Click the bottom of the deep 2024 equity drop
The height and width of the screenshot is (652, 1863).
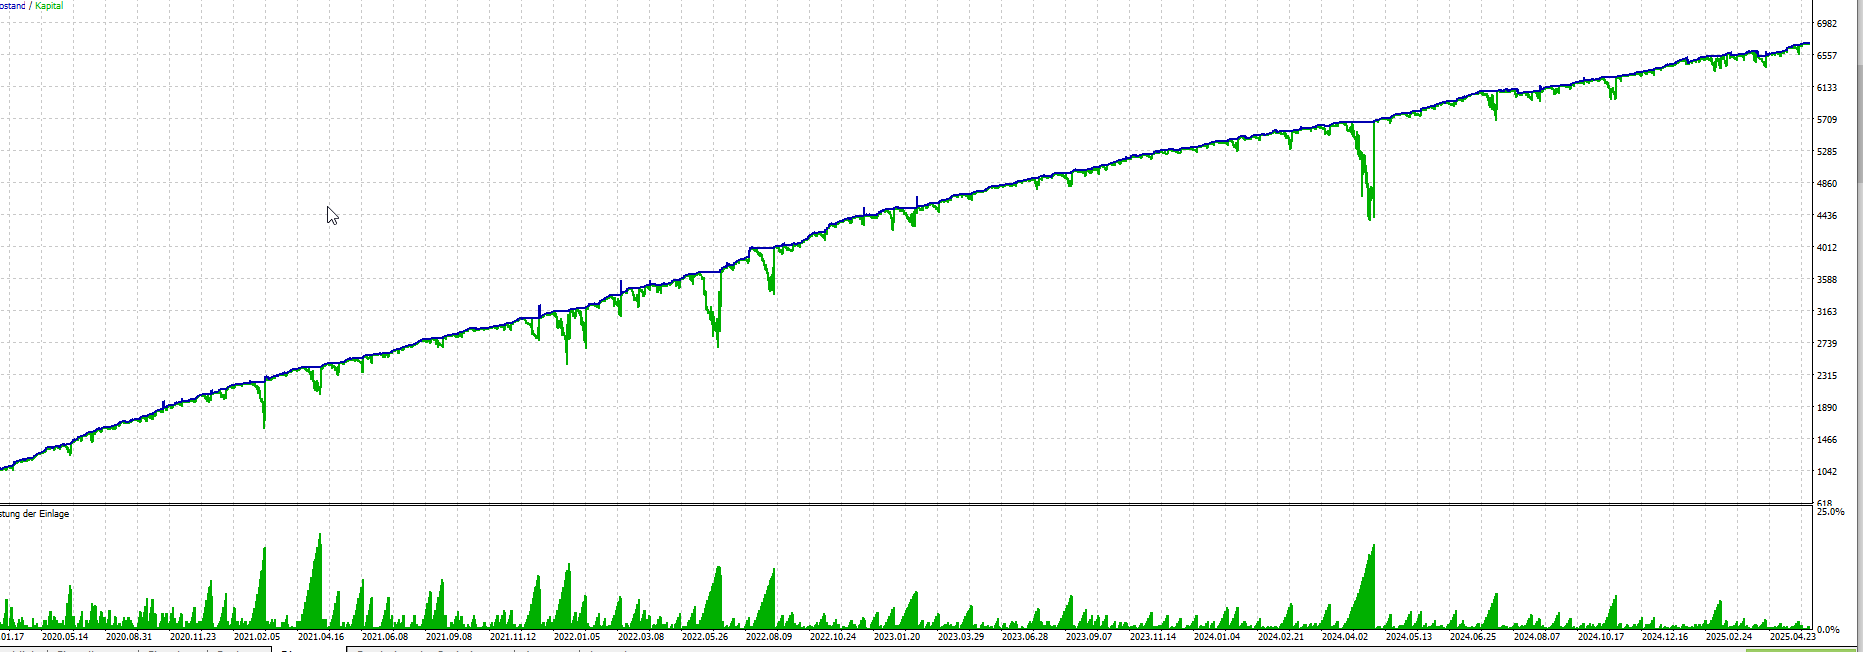pos(1370,217)
